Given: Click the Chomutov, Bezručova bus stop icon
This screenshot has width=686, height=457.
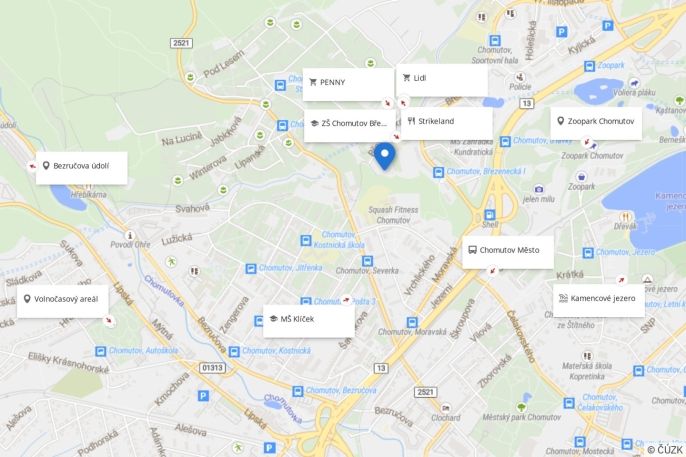Looking at the screenshot, I should 298,391.
